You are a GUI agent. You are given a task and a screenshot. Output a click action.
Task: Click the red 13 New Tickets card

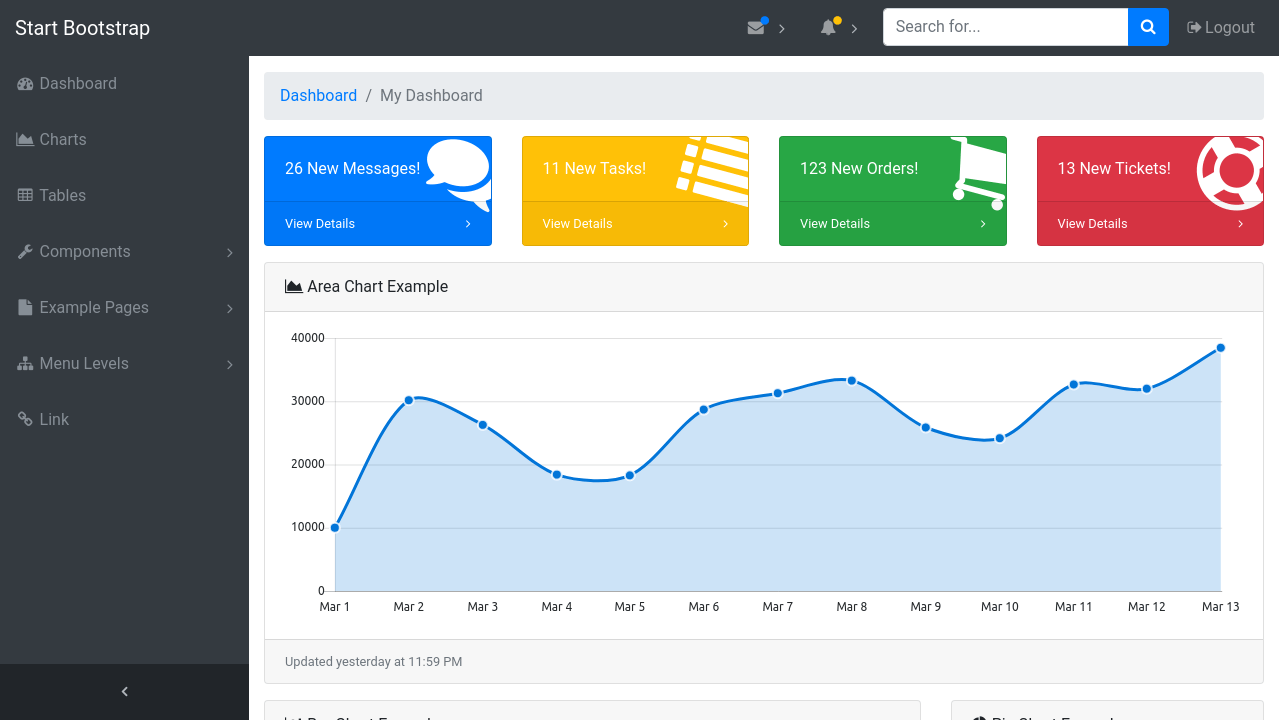coord(1149,169)
